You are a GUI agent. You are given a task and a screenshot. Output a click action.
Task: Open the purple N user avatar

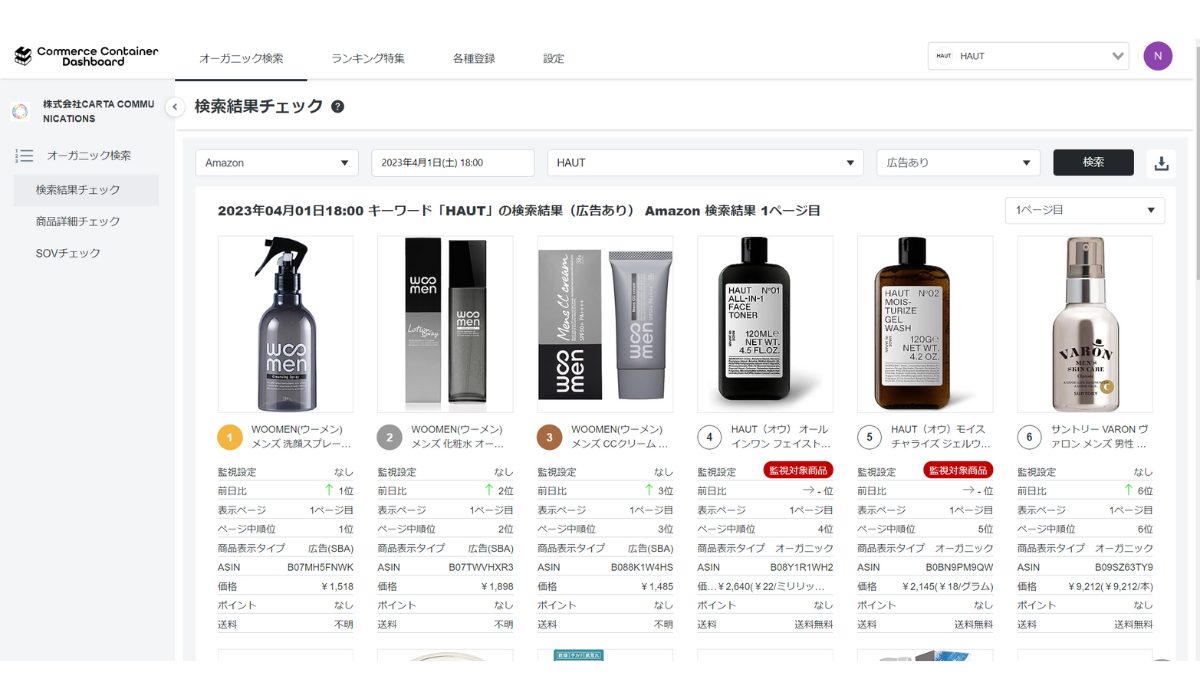[x=1158, y=56]
